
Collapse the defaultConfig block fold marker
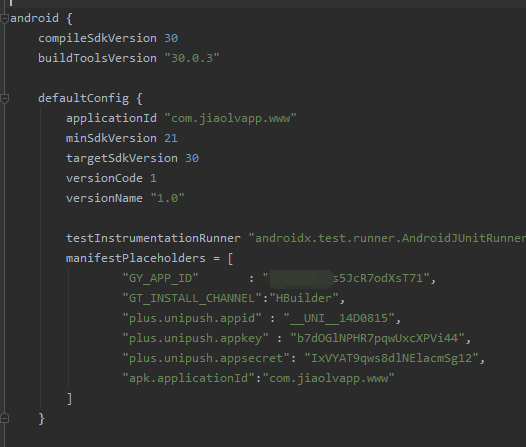[x=4, y=99]
